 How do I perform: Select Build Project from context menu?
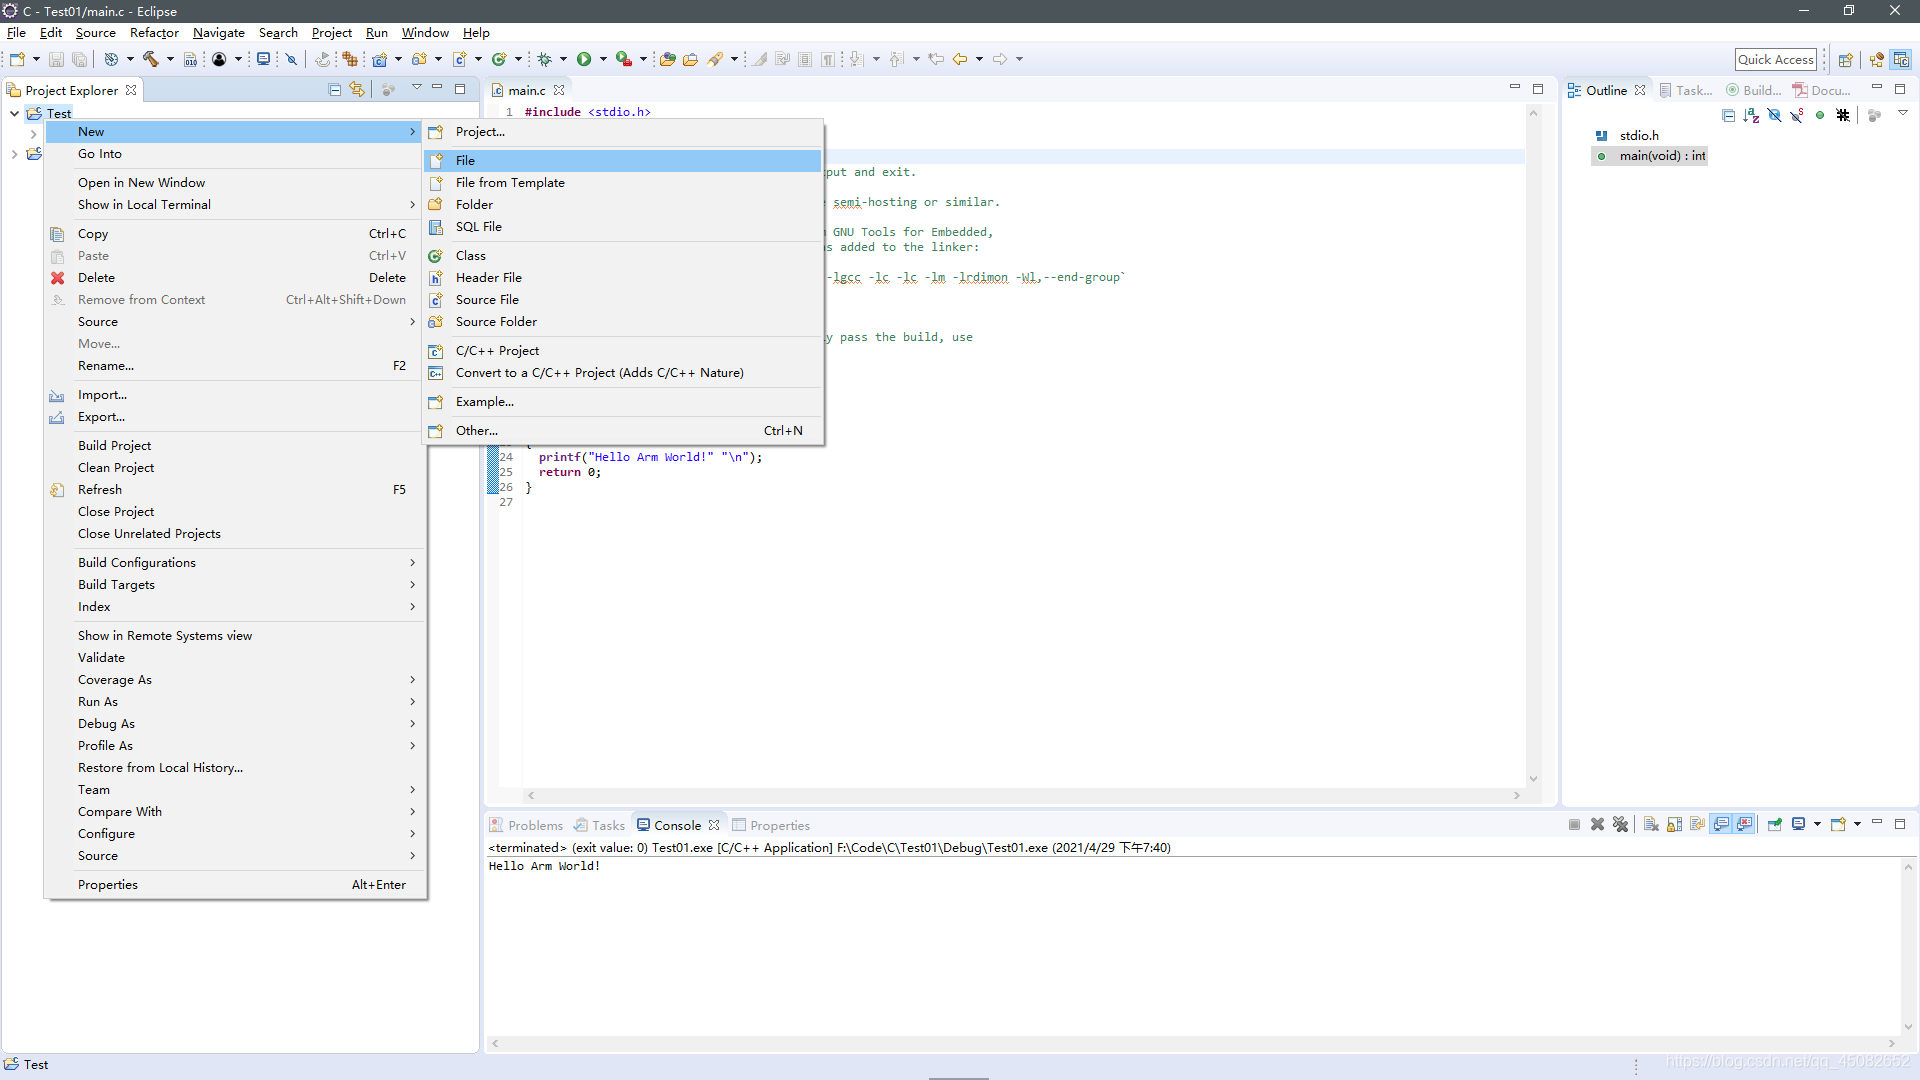(236, 445)
